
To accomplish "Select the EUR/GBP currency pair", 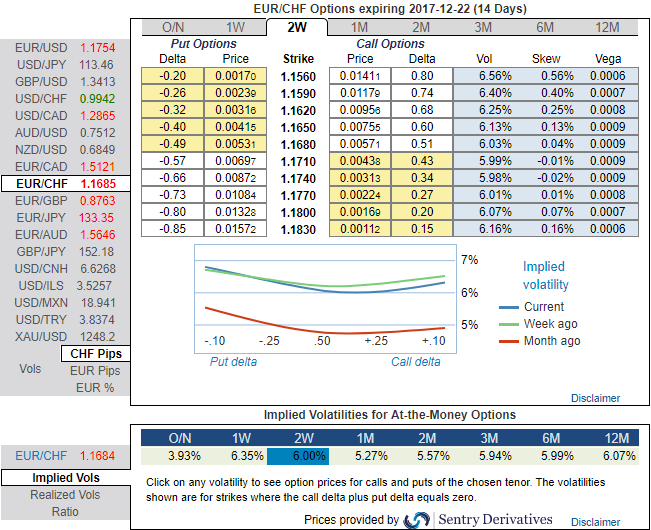I will tap(65, 200).
